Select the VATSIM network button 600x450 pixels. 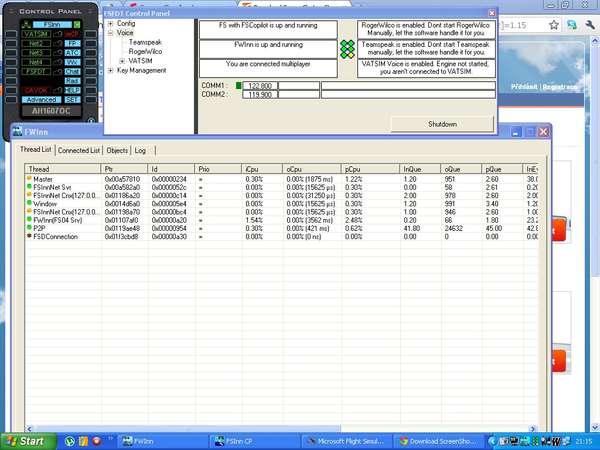click(36, 34)
